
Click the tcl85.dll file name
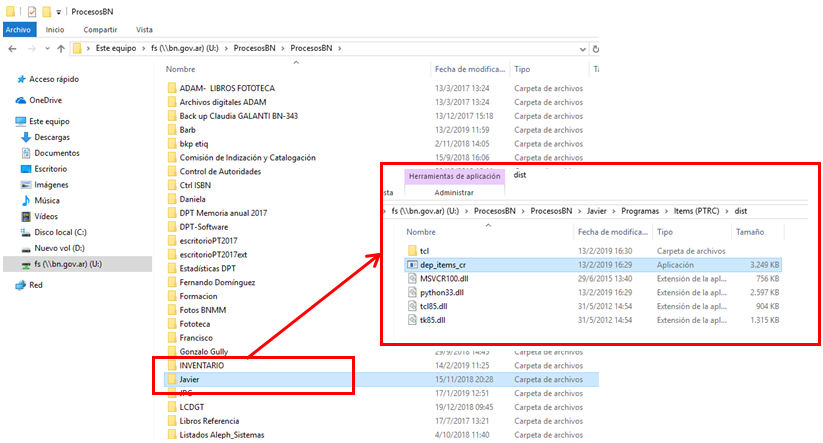click(x=434, y=306)
